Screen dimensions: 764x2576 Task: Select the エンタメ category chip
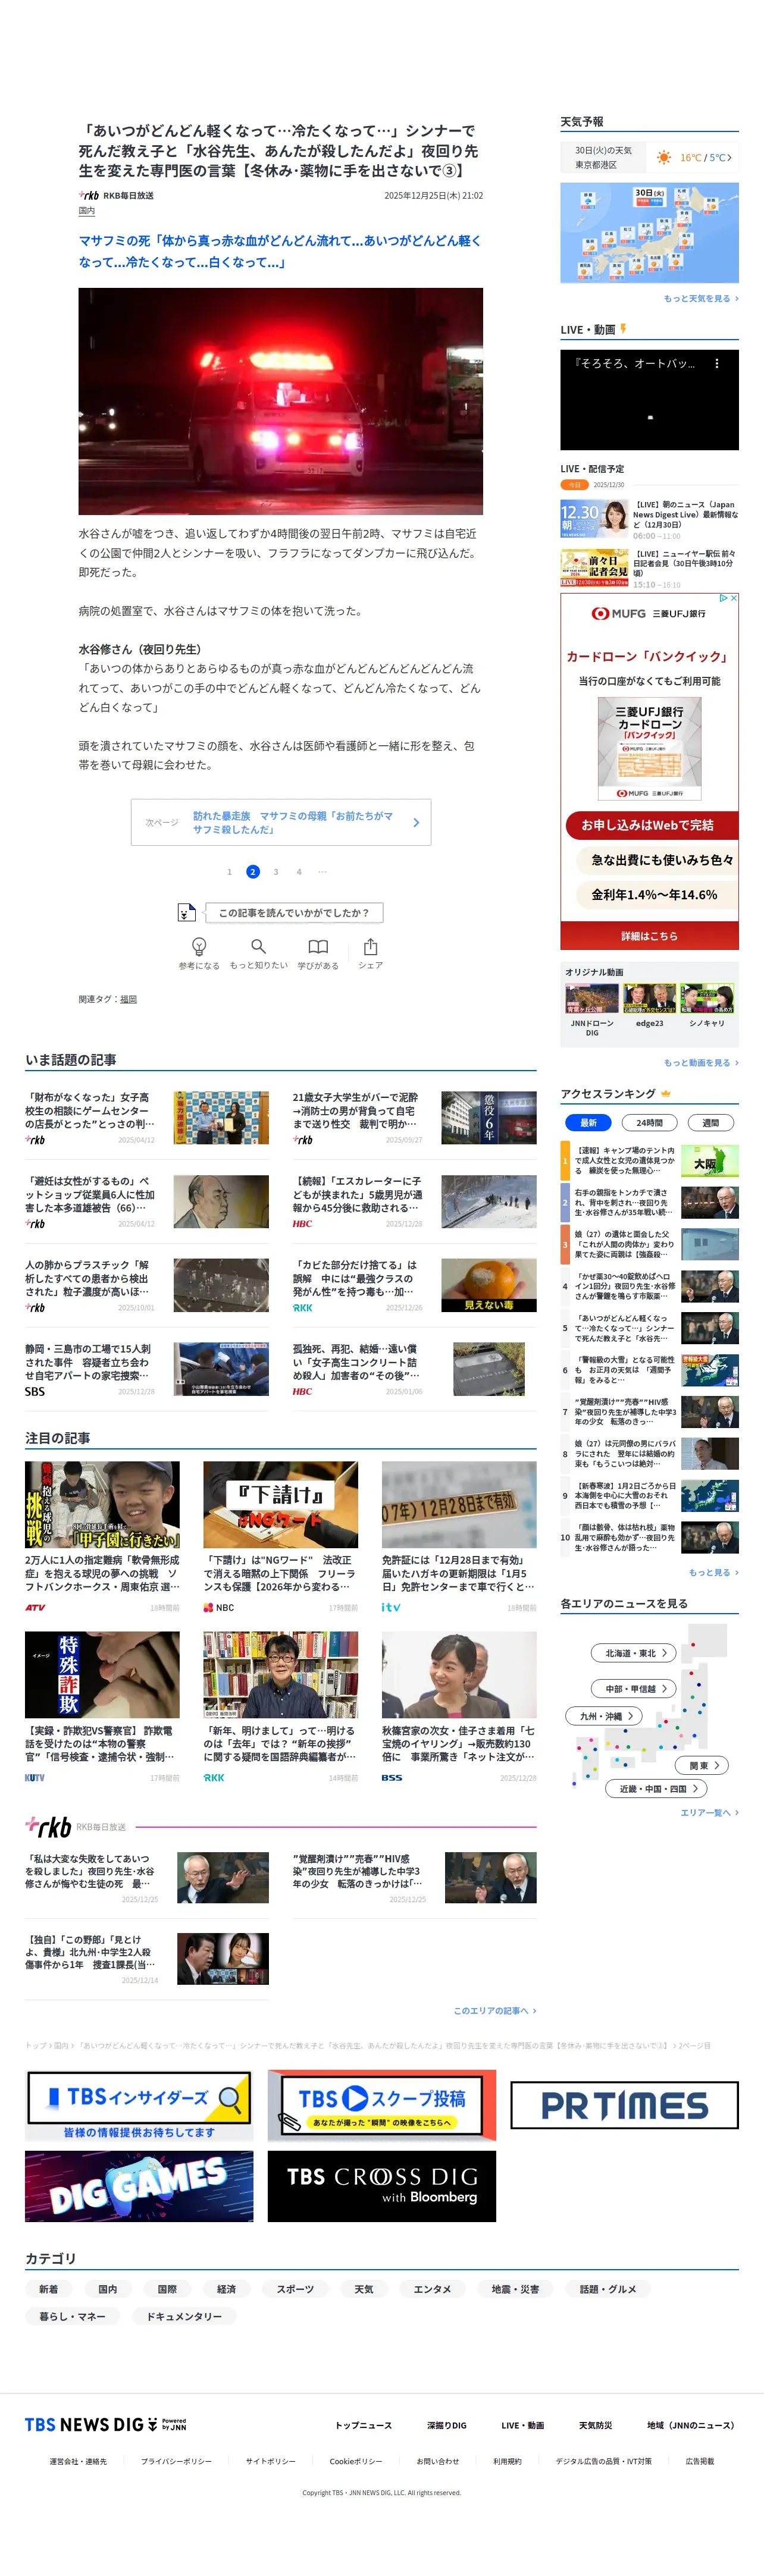click(433, 2288)
